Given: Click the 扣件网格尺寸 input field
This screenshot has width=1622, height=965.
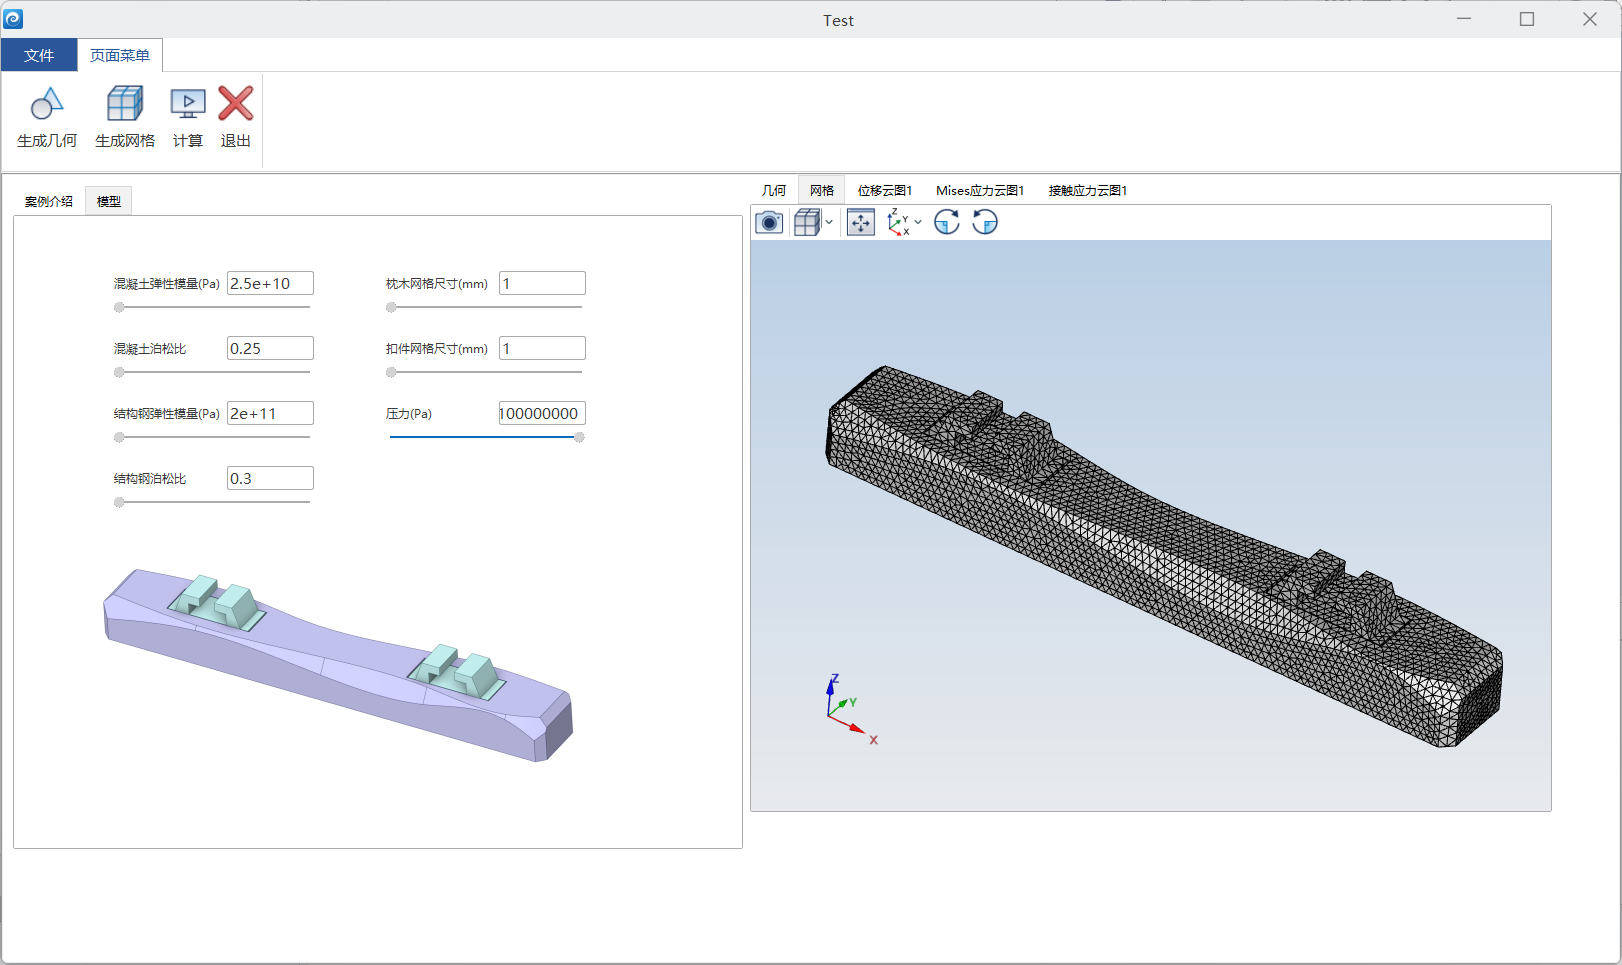Looking at the screenshot, I should (542, 348).
